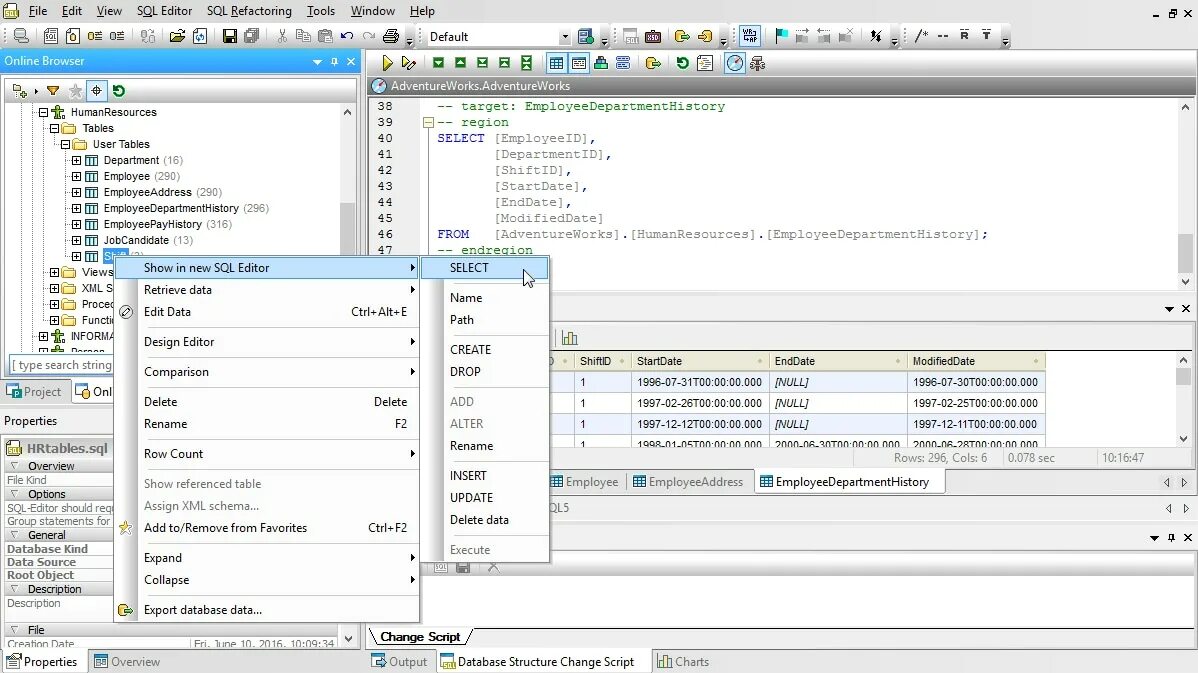Click the Save icon on the toolbar
The height and width of the screenshot is (673, 1198).
[228, 36]
